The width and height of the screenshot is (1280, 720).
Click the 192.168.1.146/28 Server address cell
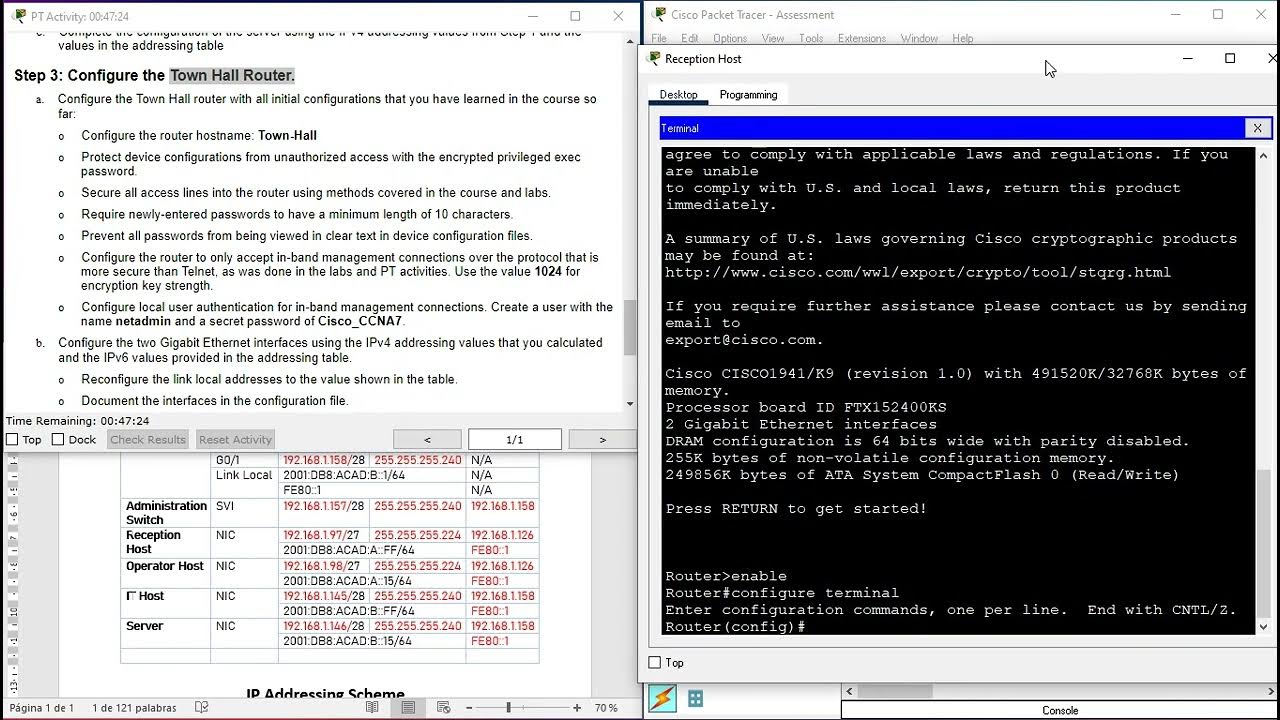(x=324, y=626)
